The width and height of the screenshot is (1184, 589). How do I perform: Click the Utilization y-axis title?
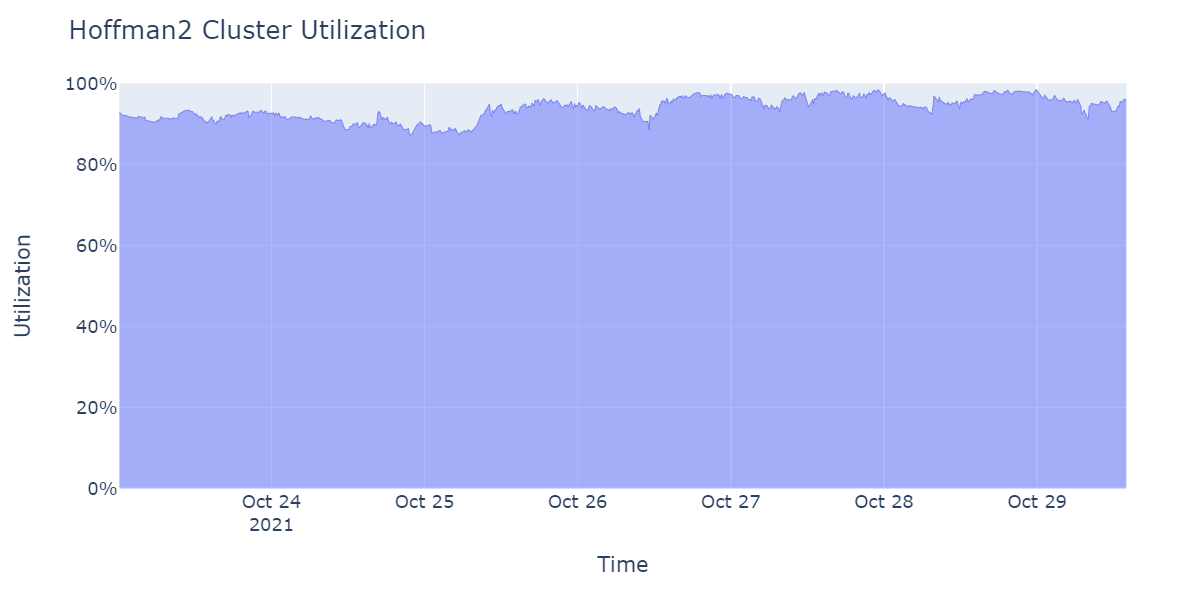click(23, 285)
